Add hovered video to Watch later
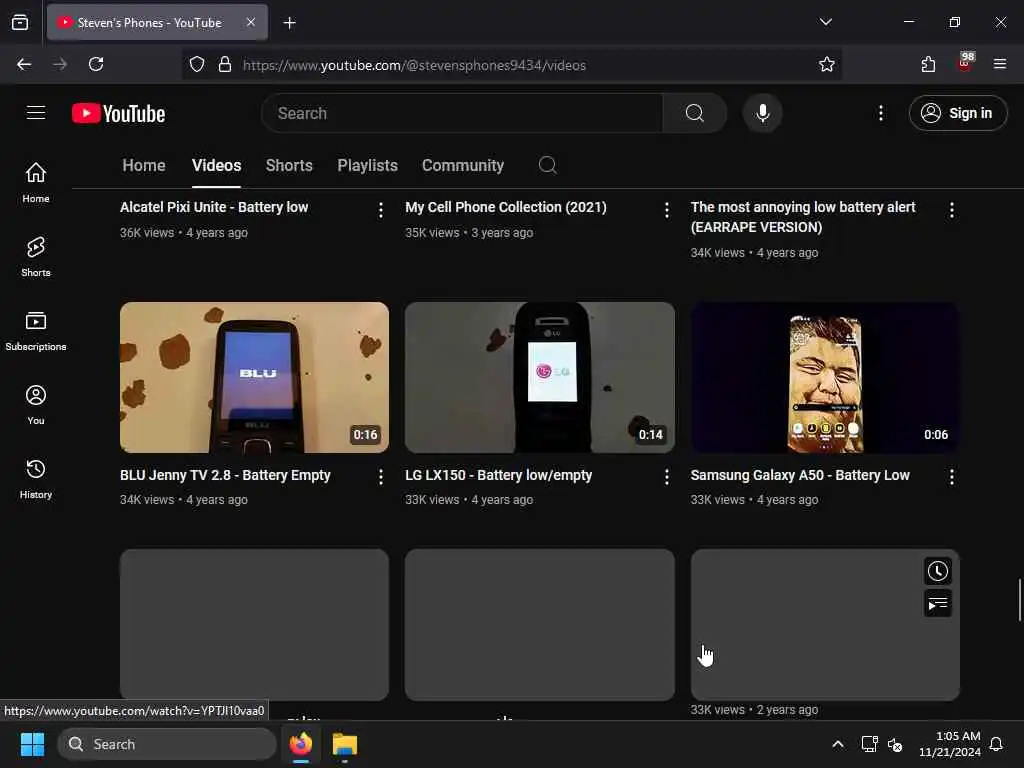Viewport: 1024px width, 768px height. (x=937, y=571)
